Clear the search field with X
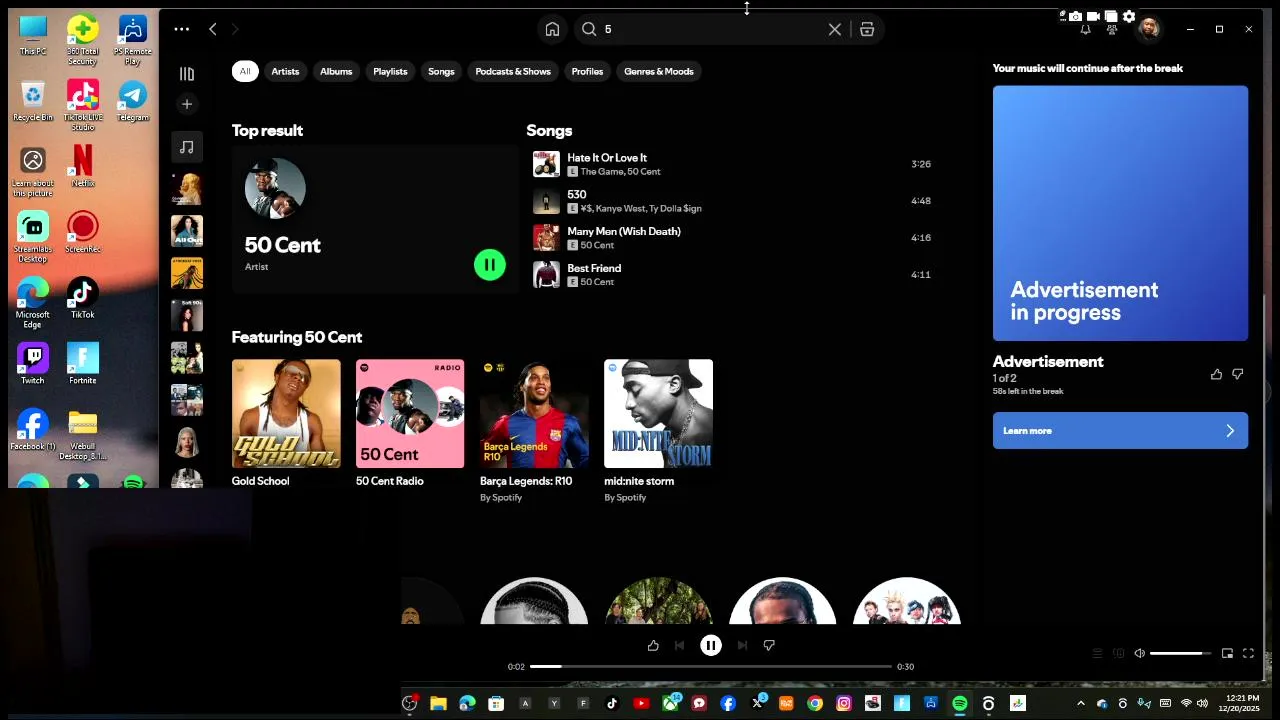 pos(835,29)
